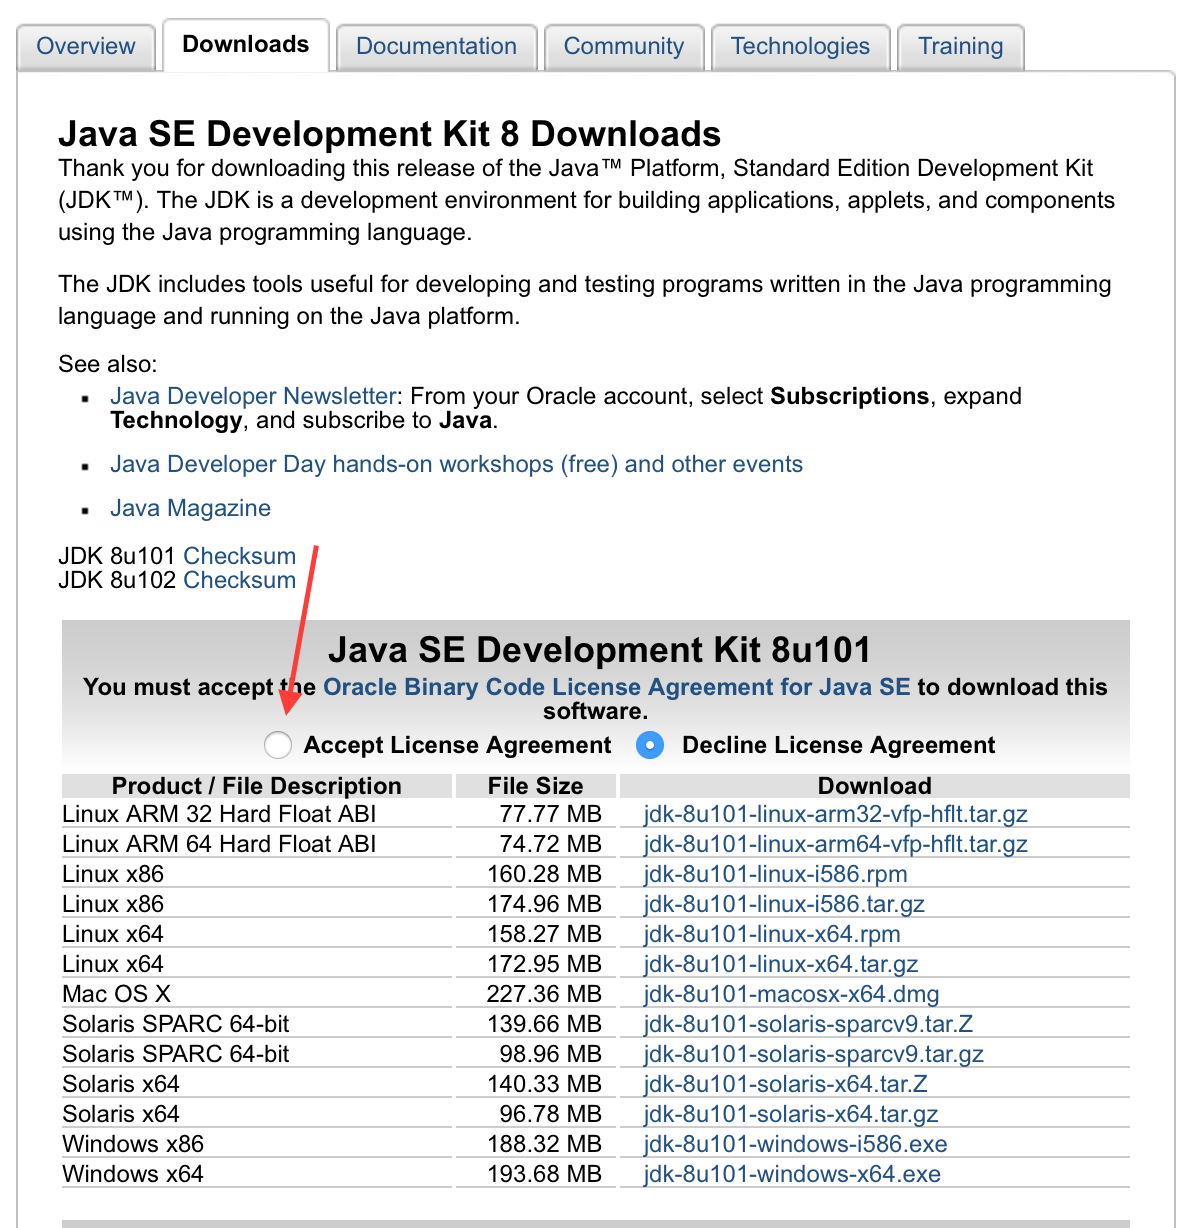Open Java Developer Day workshops link
This screenshot has width=1196, height=1228.
click(x=456, y=464)
